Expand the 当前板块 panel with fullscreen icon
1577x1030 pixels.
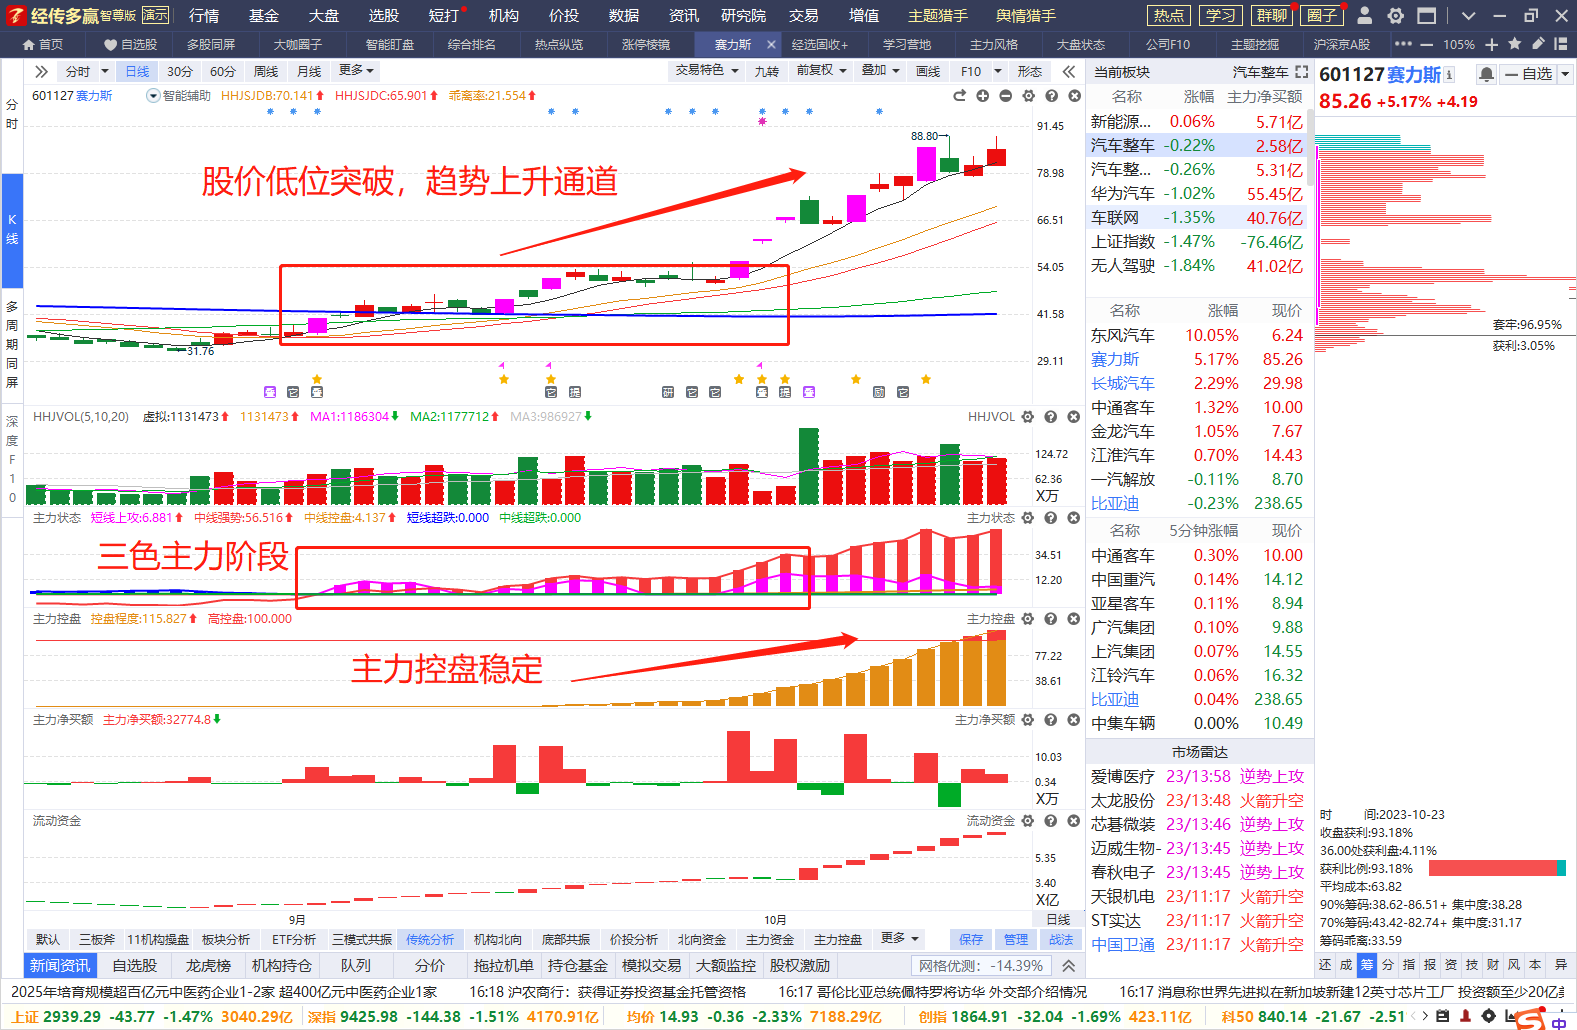[x=1301, y=72]
